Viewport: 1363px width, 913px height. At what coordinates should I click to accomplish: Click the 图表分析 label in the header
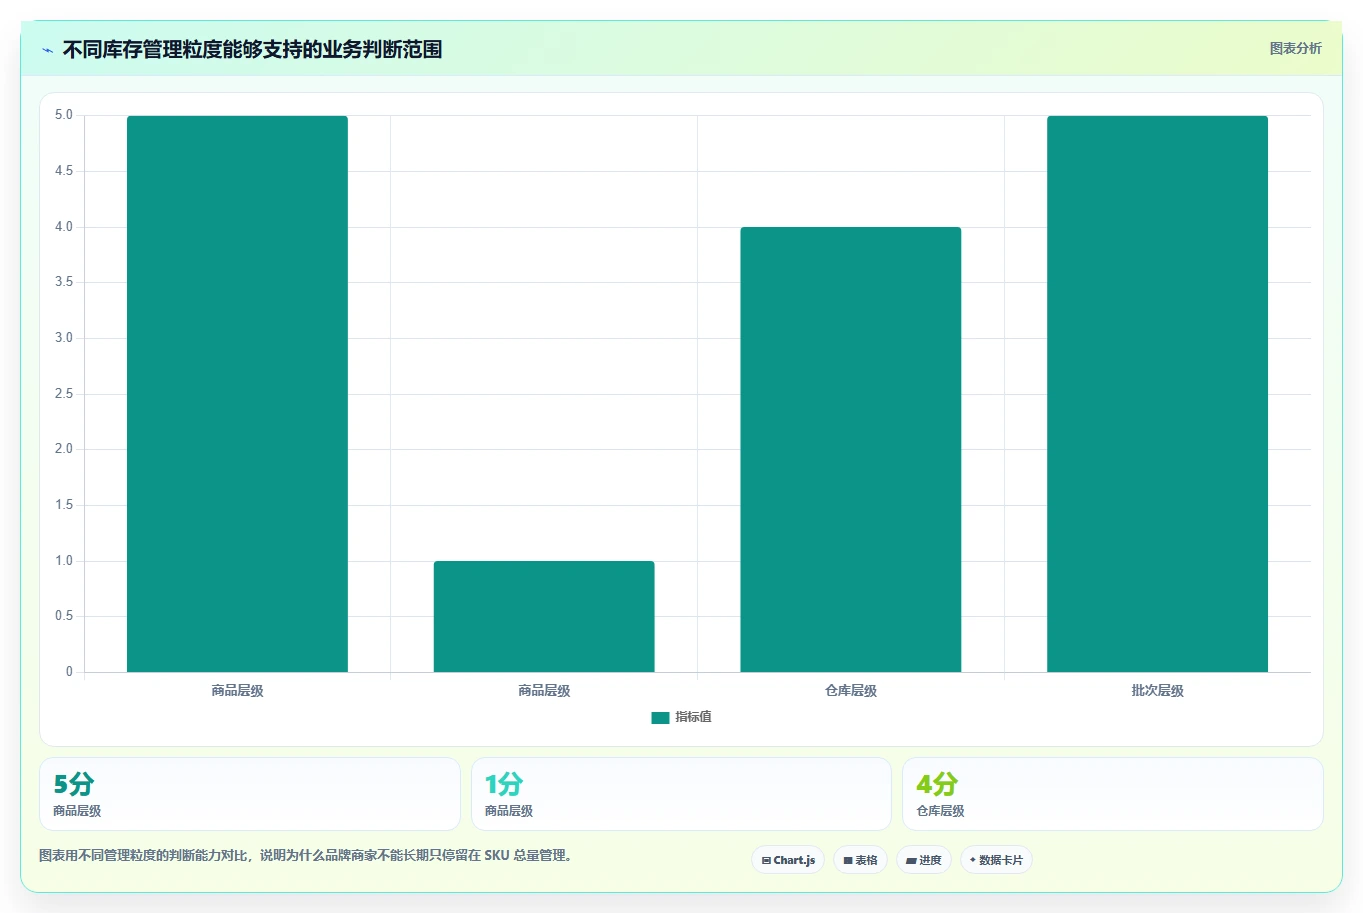point(1295,48)
